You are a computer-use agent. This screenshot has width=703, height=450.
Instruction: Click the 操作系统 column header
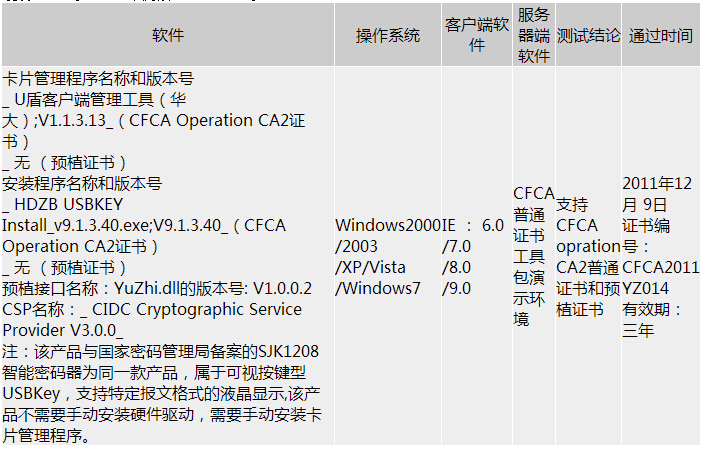(388, 35)
